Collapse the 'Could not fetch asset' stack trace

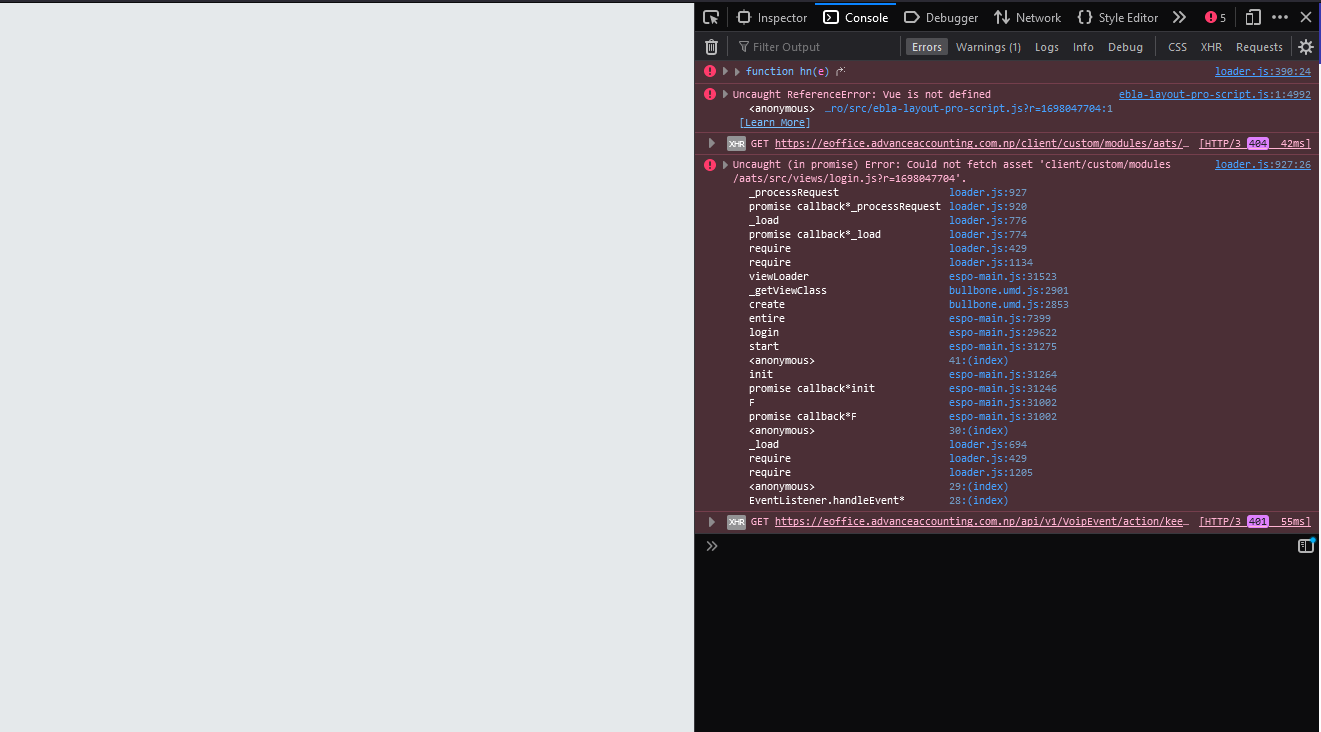(x=725, y=164)
